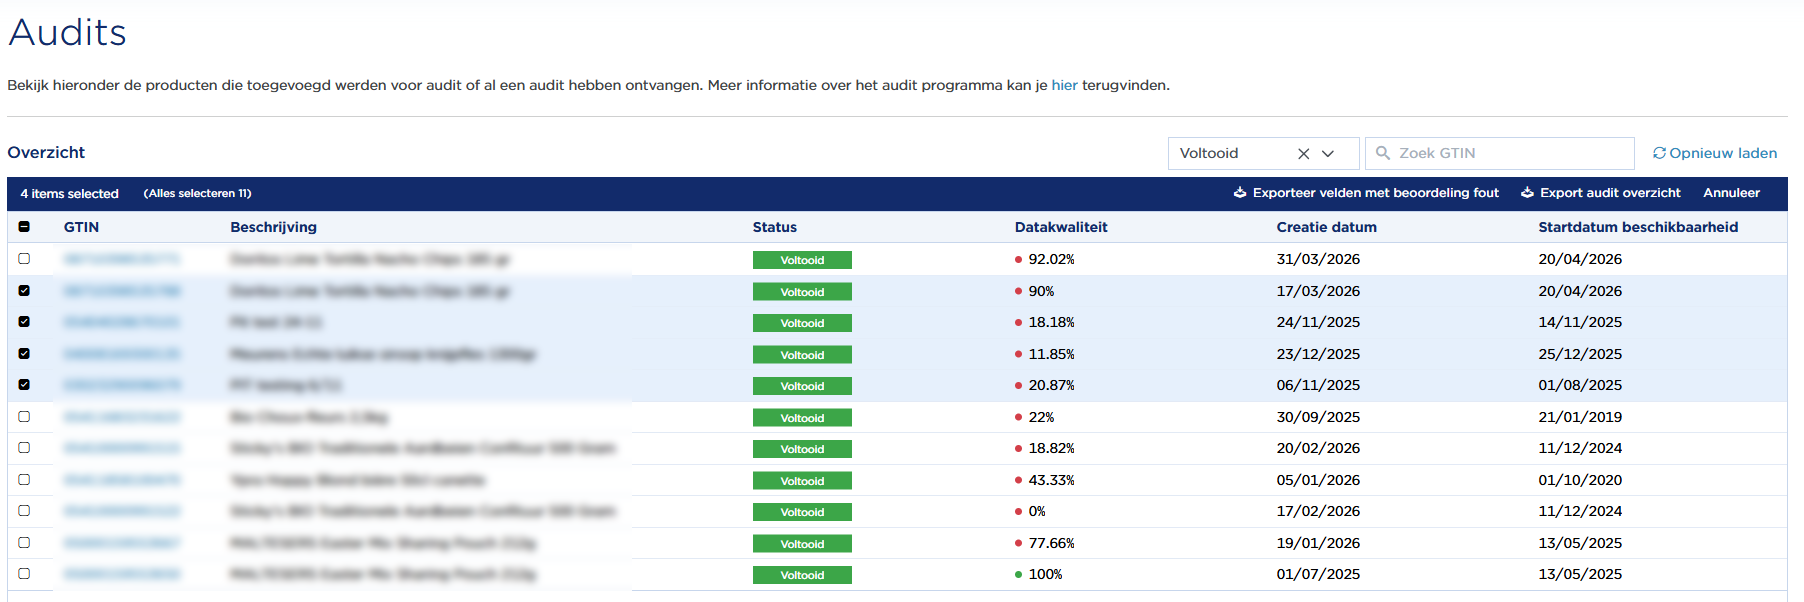Click the creation date 31/03/2026

[1318, 259]
